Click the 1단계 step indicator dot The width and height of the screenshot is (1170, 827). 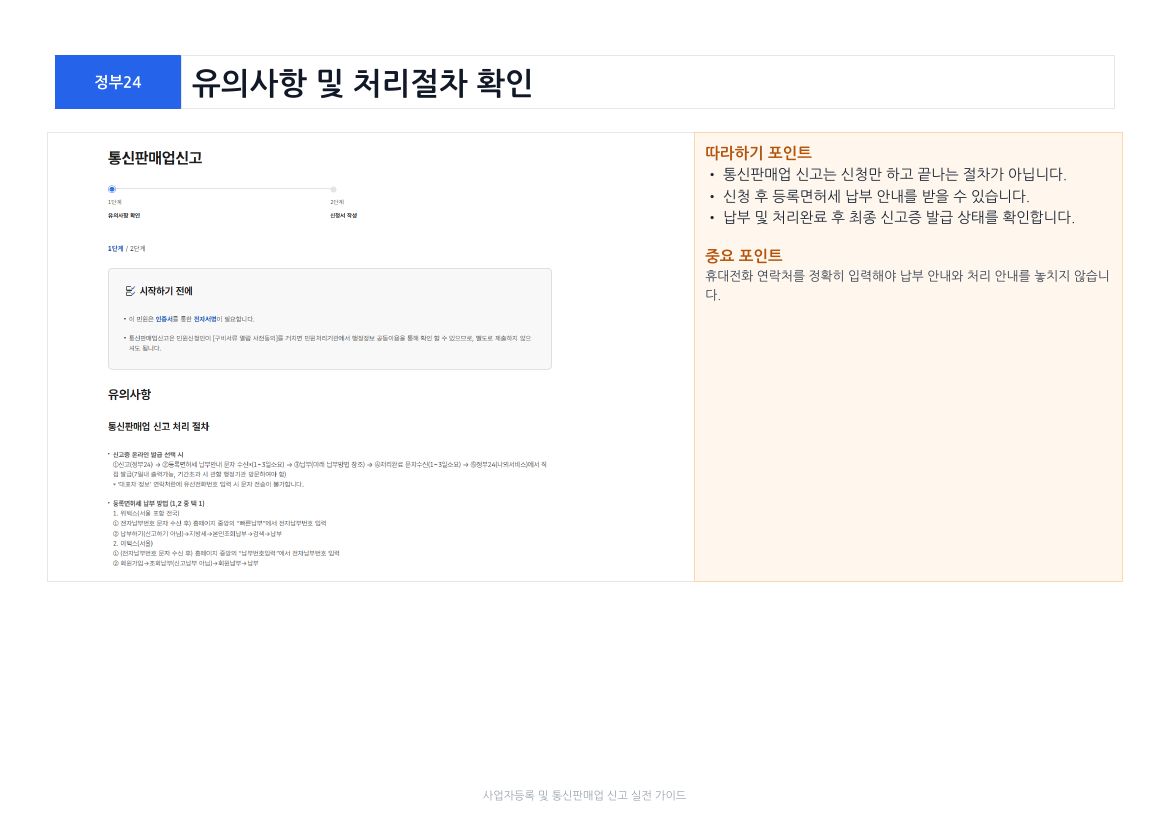click(112, 190)
